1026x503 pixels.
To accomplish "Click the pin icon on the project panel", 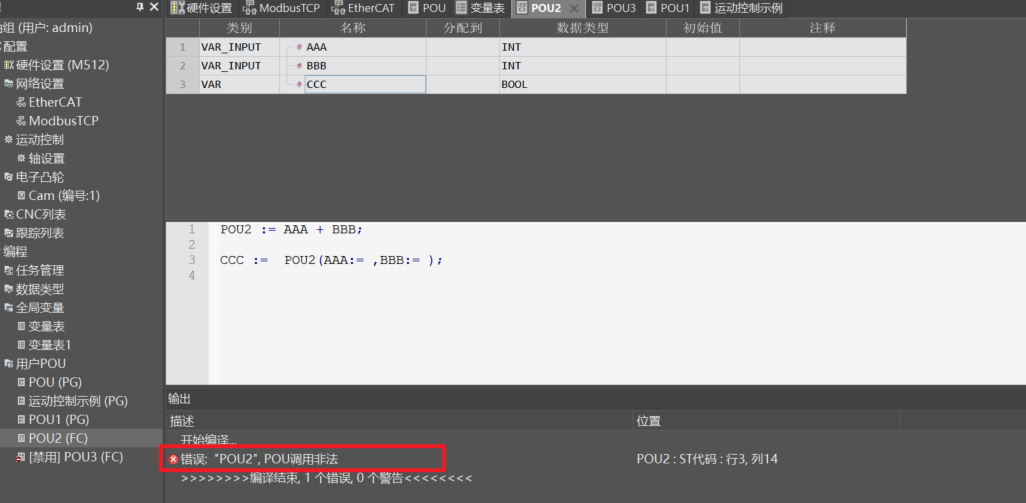I will pos(139,8).
